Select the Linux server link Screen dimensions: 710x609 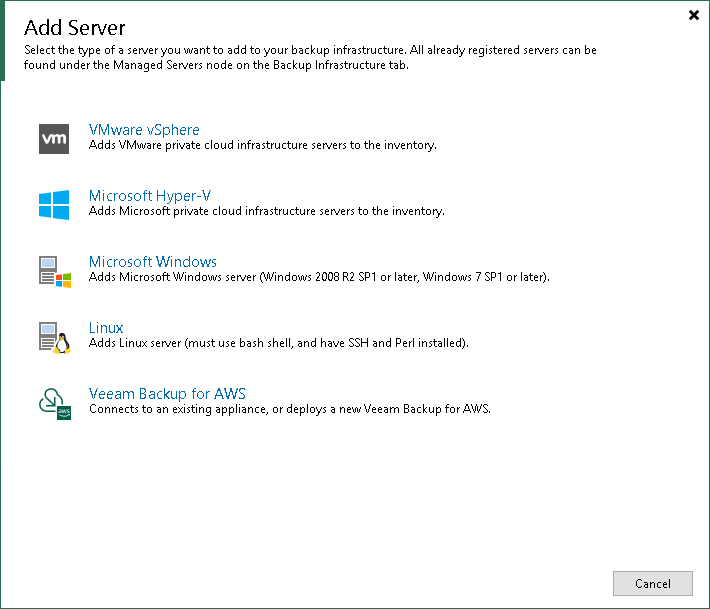[106, 328]
